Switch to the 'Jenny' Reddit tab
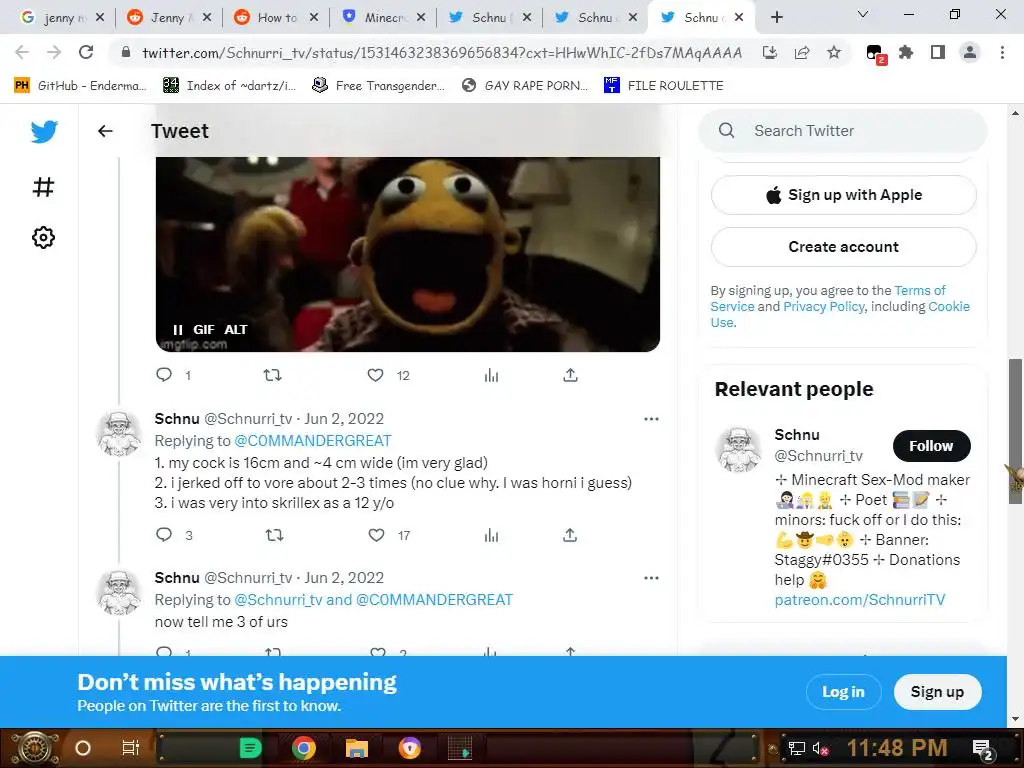The height and width of the screenshot is (768, 1024). tap(167, 18)
